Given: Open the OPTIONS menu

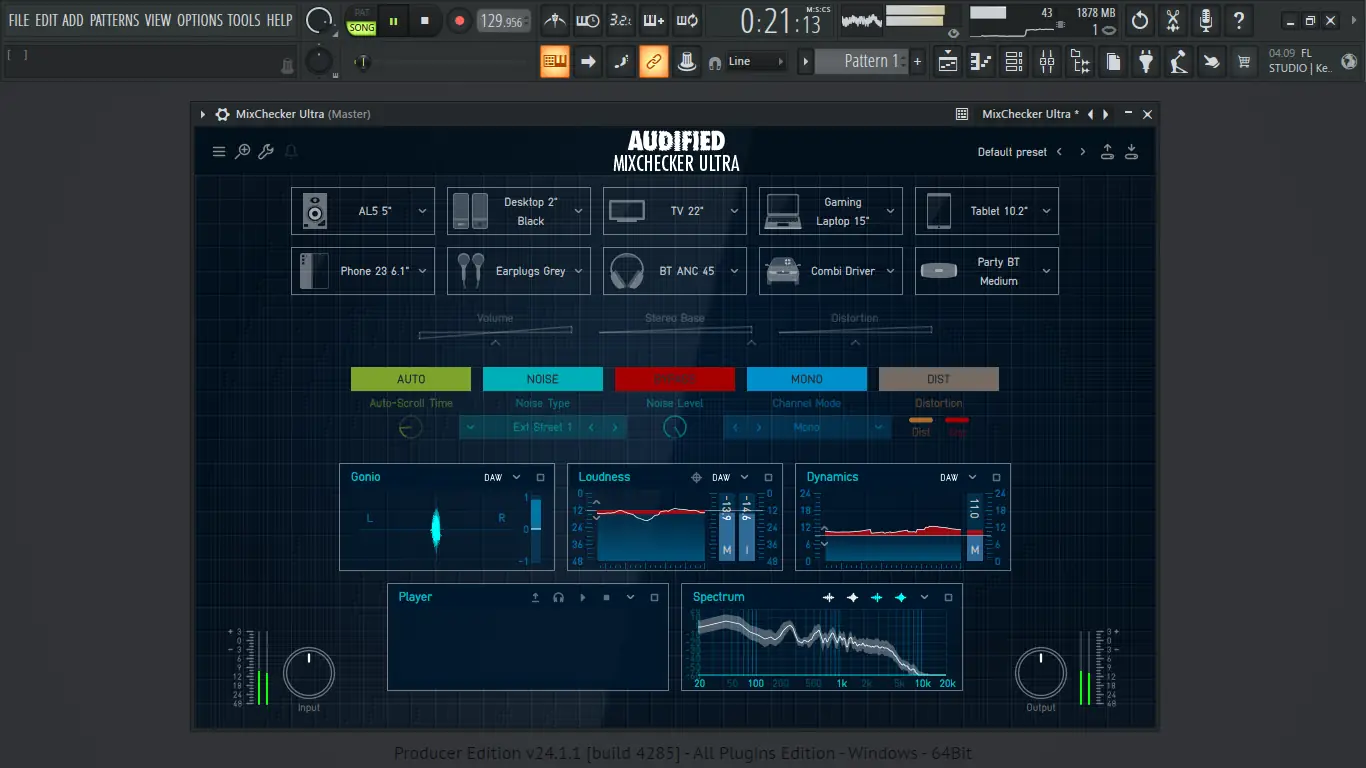Looking at the screenshot, I should pos(199,20).
